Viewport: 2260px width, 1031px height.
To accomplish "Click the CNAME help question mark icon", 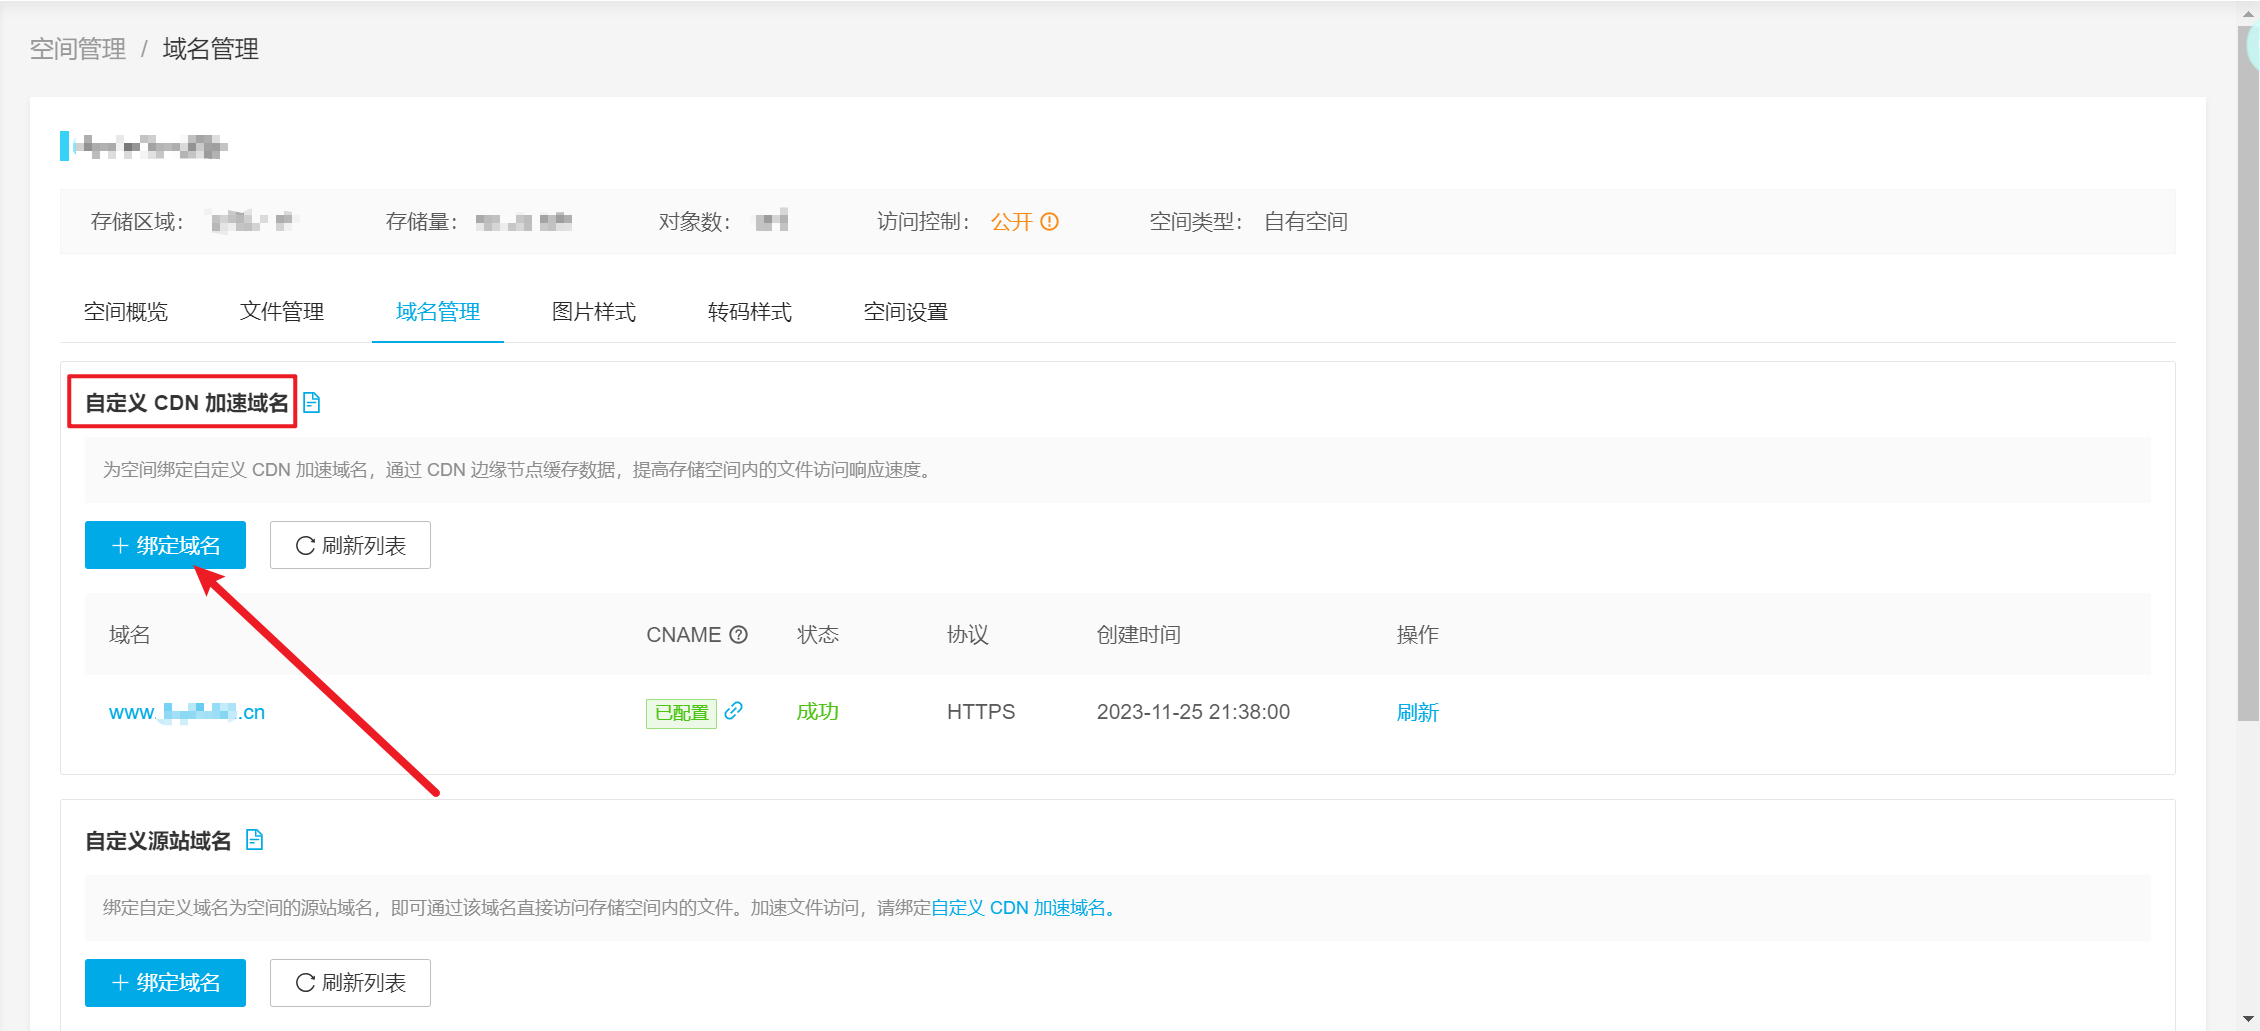I will 739,635.
